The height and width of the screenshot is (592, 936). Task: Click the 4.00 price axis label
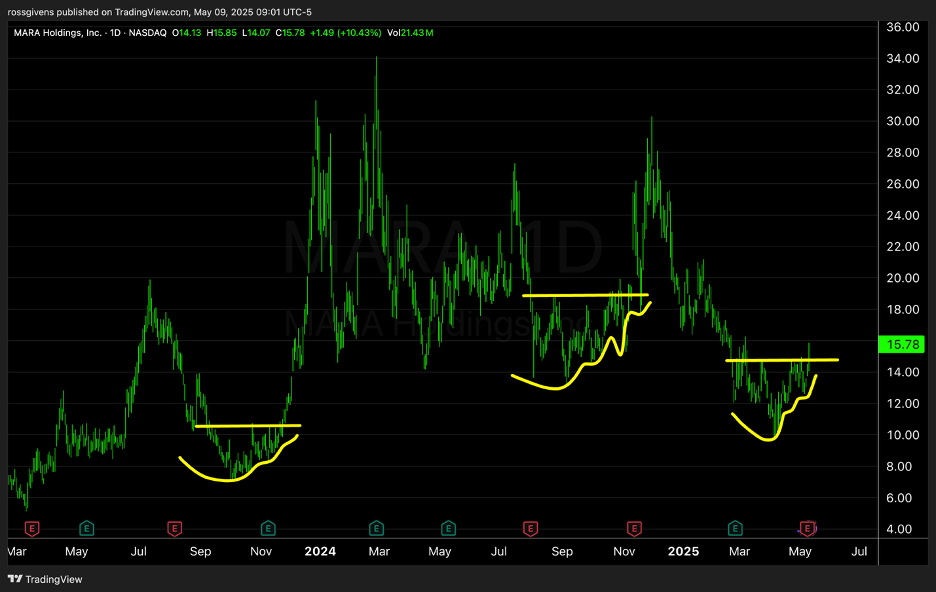click(899, 529)
